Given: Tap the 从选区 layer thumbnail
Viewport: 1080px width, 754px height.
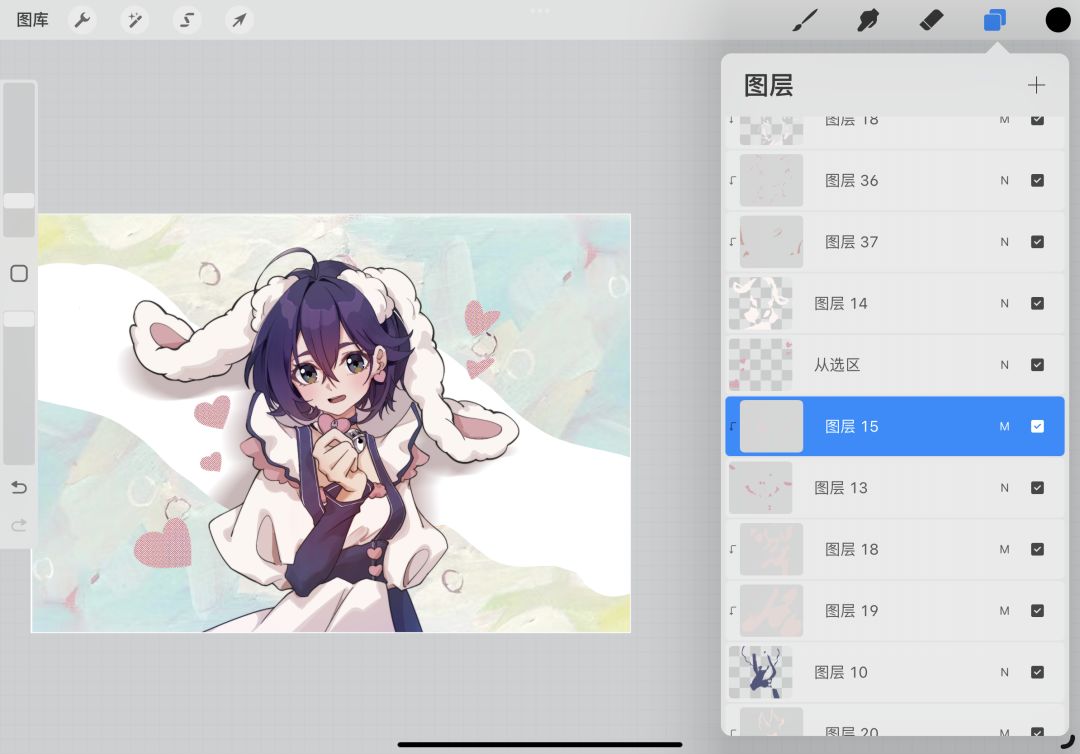Looking at the screenshot, I should pyautogui.click(x=760, y=365).
